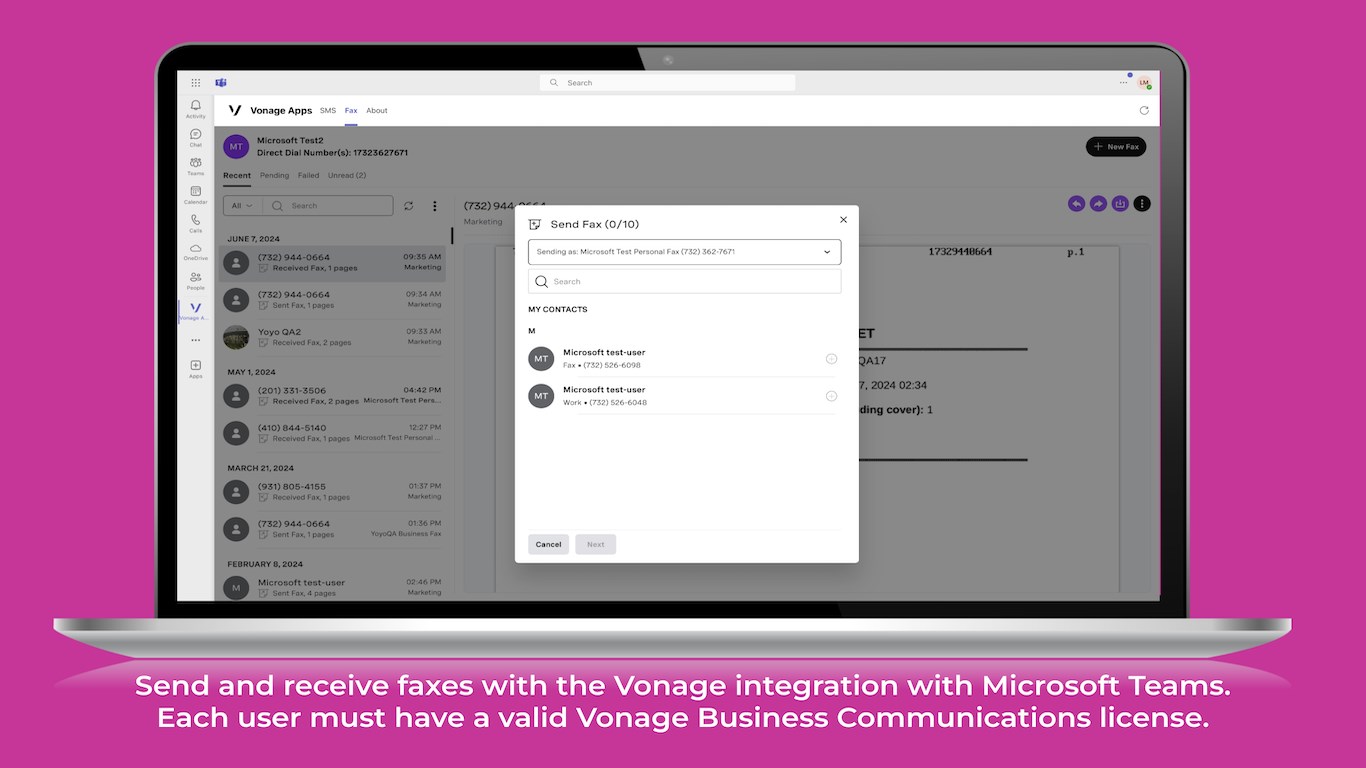Open the Yoyo QA2 received fax
This screenshot has height=768, width=1366.
click(332, 337)
